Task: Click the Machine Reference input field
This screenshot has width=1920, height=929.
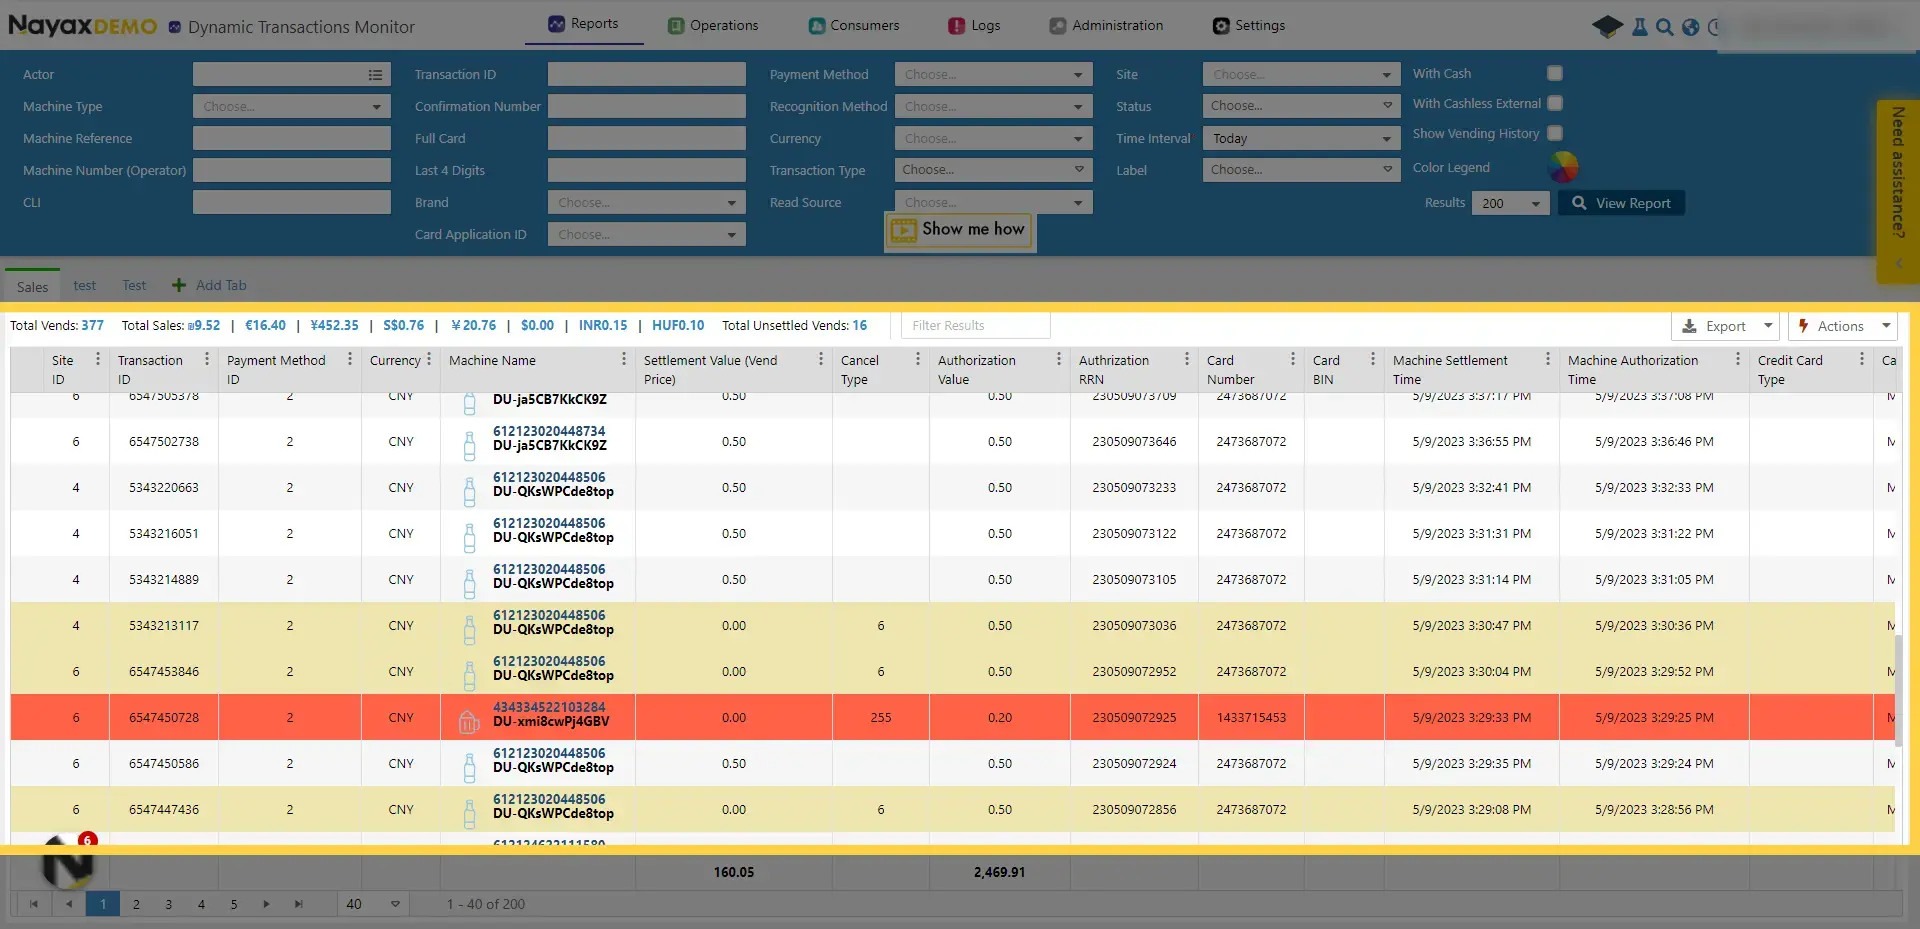Action: coord(291,138)
